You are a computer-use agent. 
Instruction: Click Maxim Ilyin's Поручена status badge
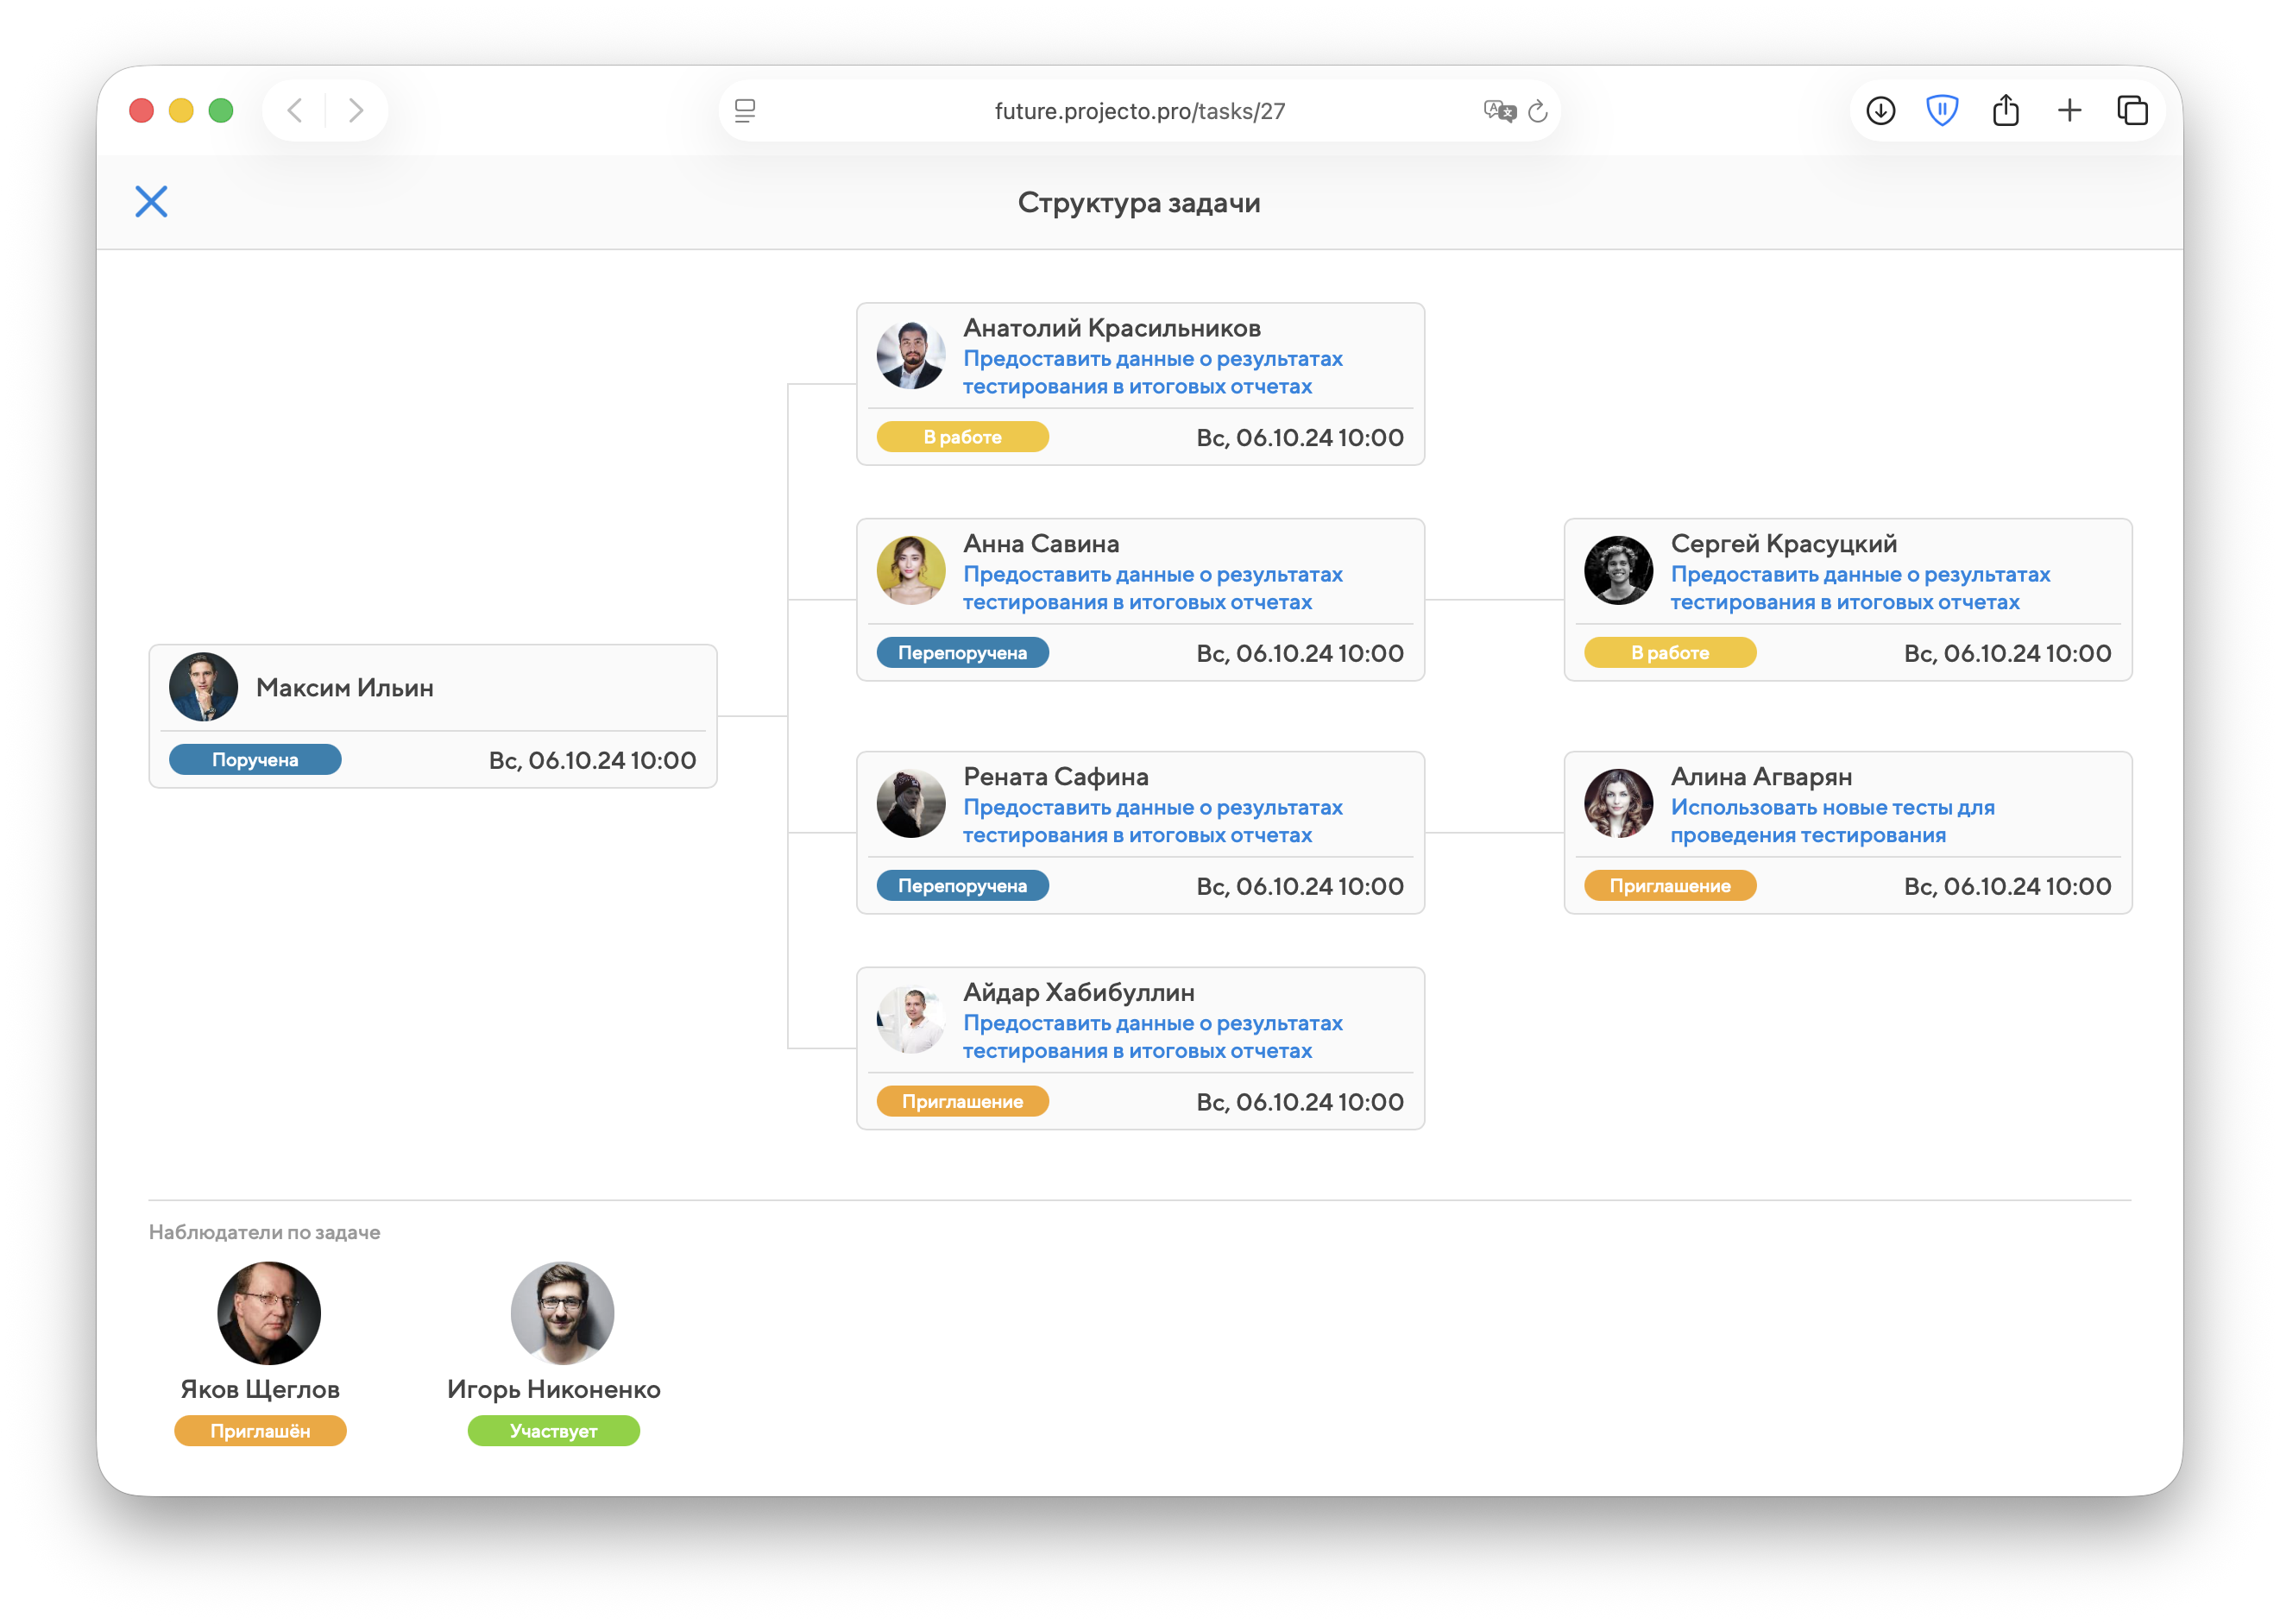point(255,760)
